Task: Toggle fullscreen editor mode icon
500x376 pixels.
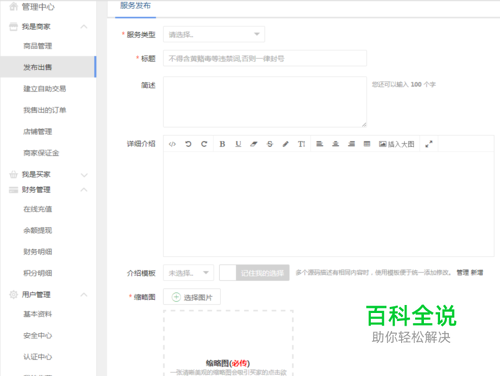Action: tap(429, 144)
